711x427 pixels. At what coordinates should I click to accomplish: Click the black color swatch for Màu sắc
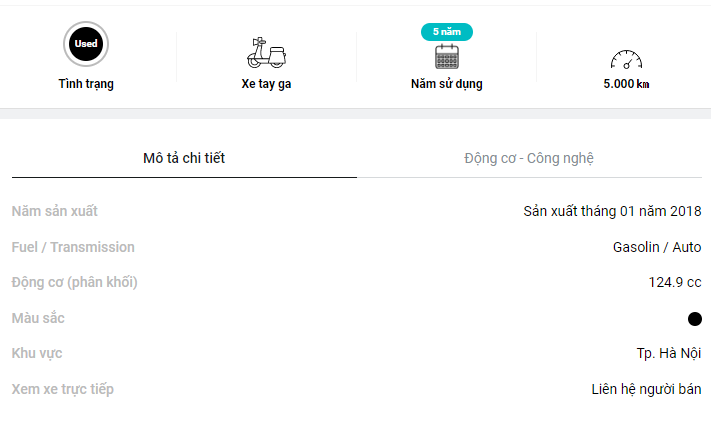[x=695, y=319]
